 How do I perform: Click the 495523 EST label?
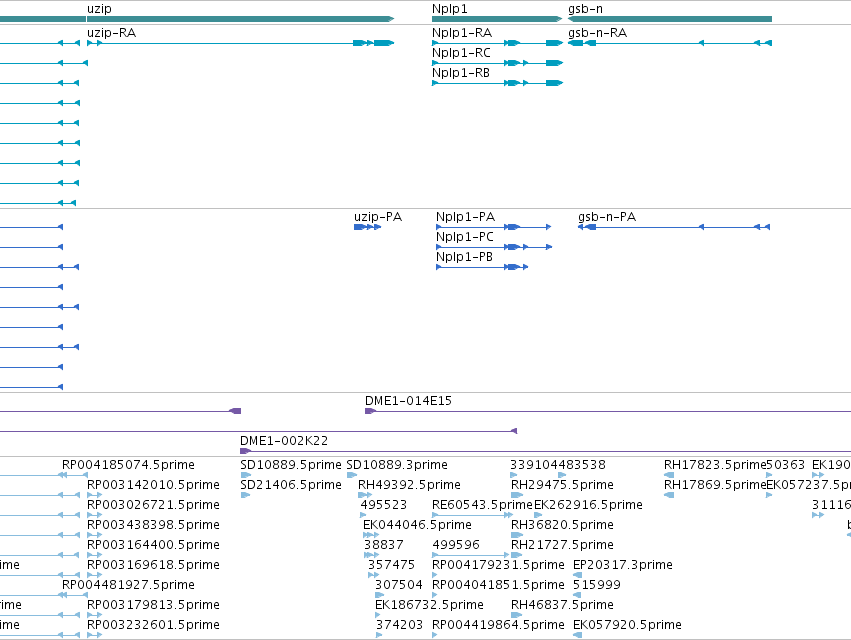click(384, 505)
